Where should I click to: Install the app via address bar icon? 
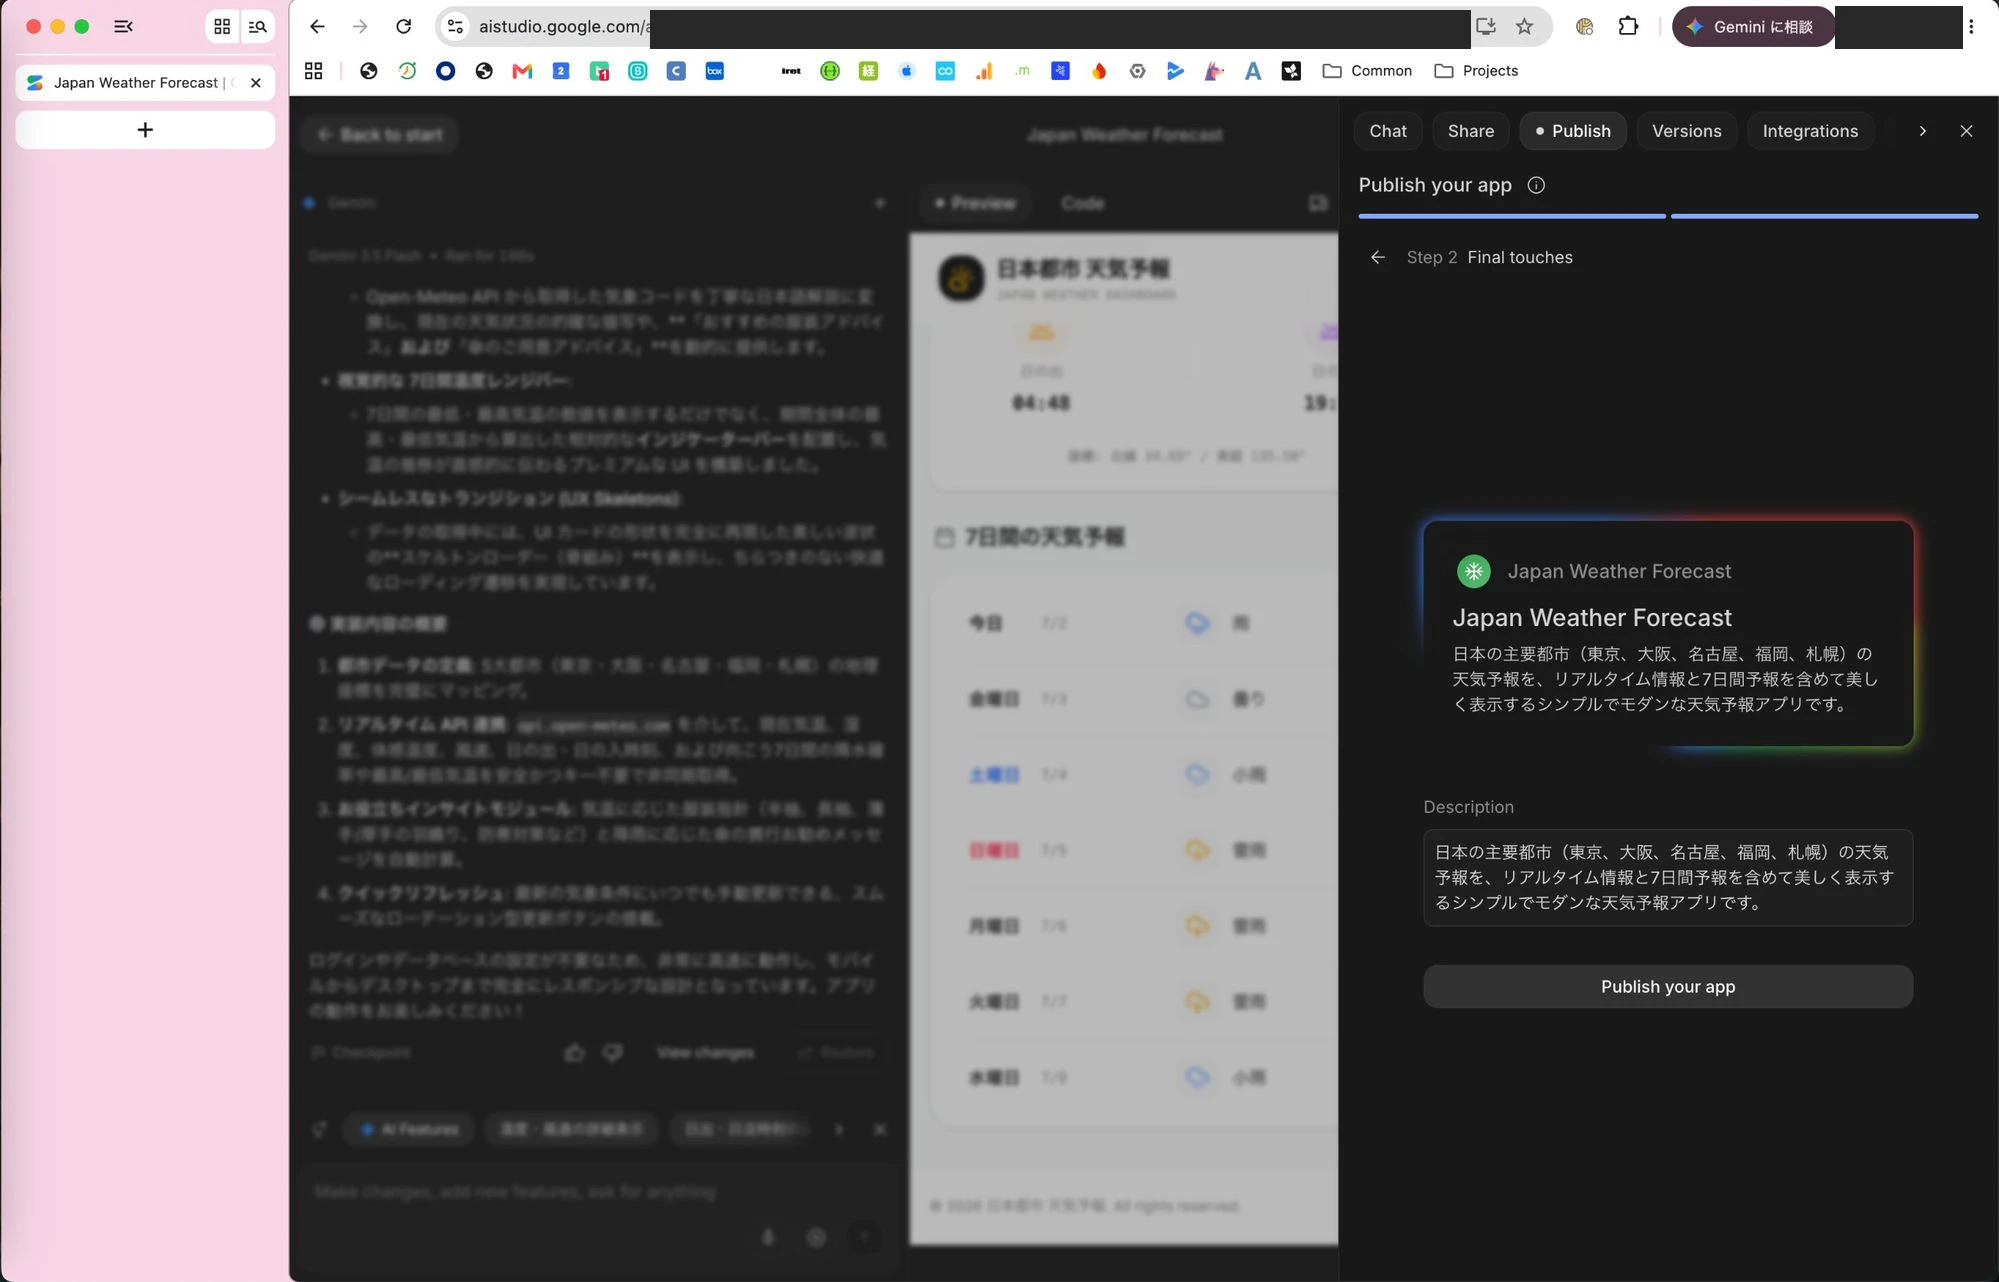point(1485,27)
